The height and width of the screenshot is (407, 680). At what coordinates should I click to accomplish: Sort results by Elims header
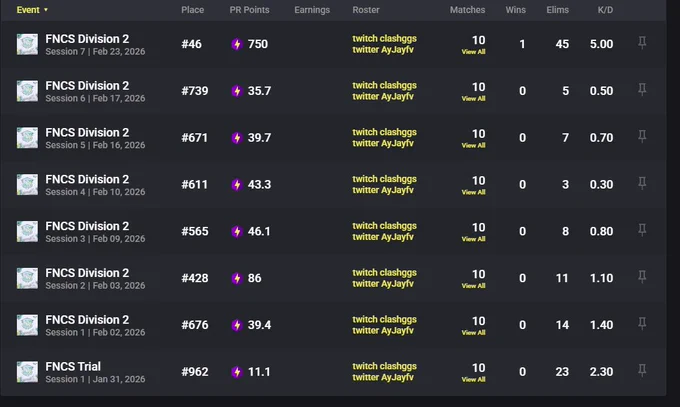(x=557, y=10)
